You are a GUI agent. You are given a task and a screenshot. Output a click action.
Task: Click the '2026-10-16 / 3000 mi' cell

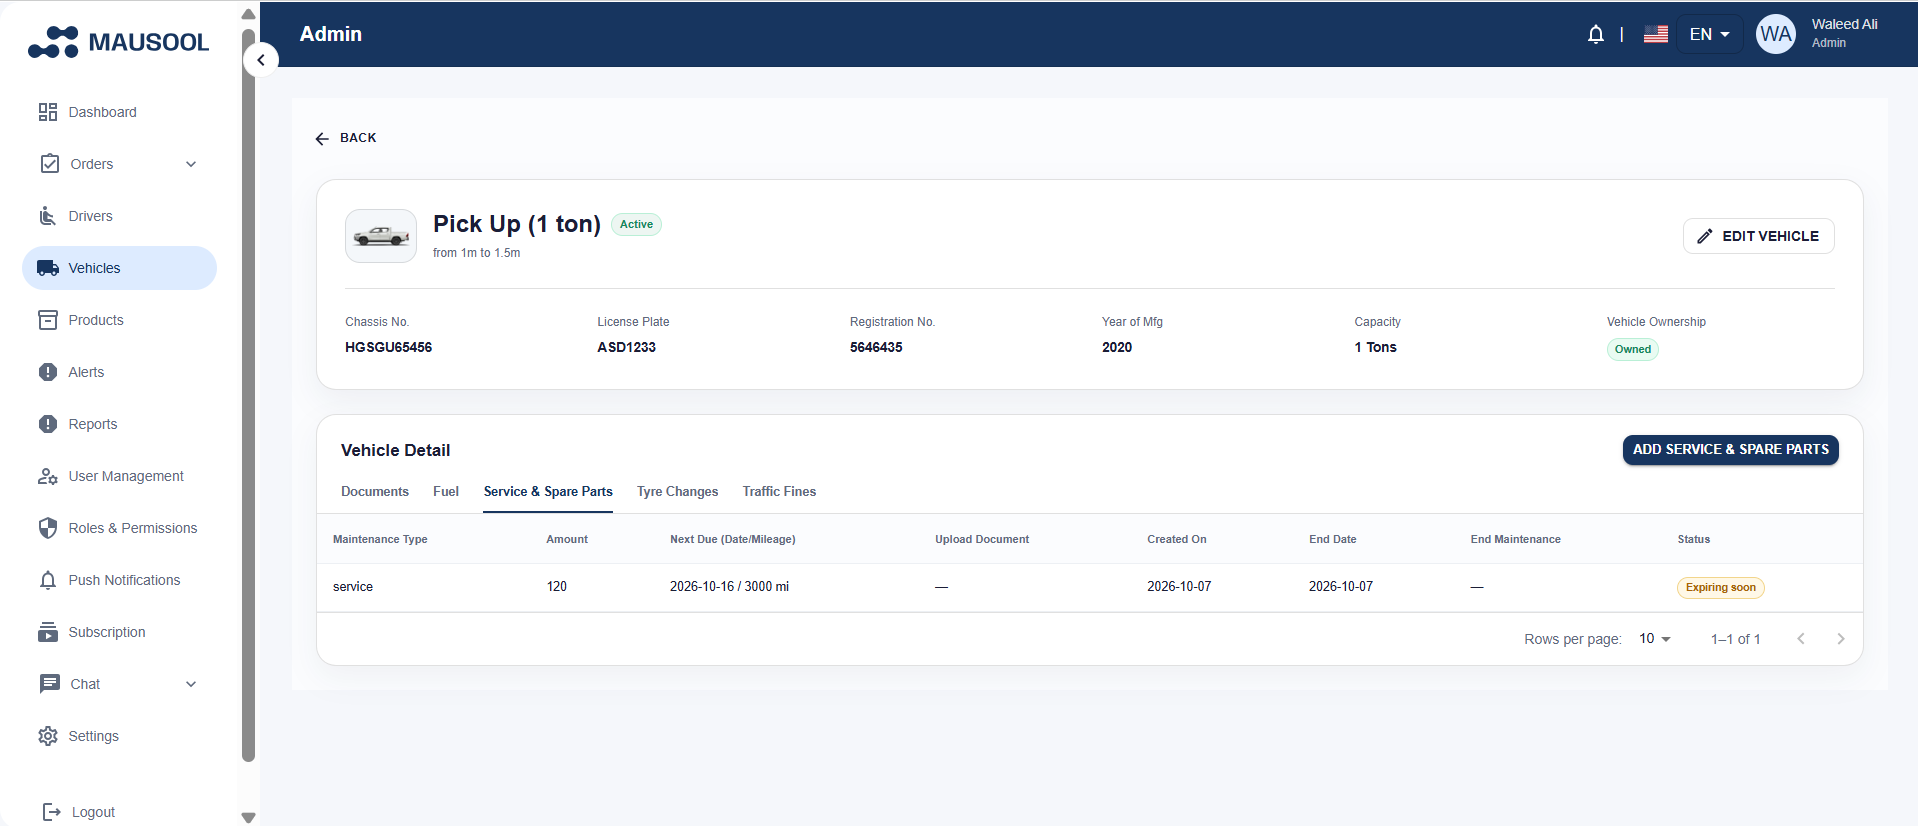point(729,587)
